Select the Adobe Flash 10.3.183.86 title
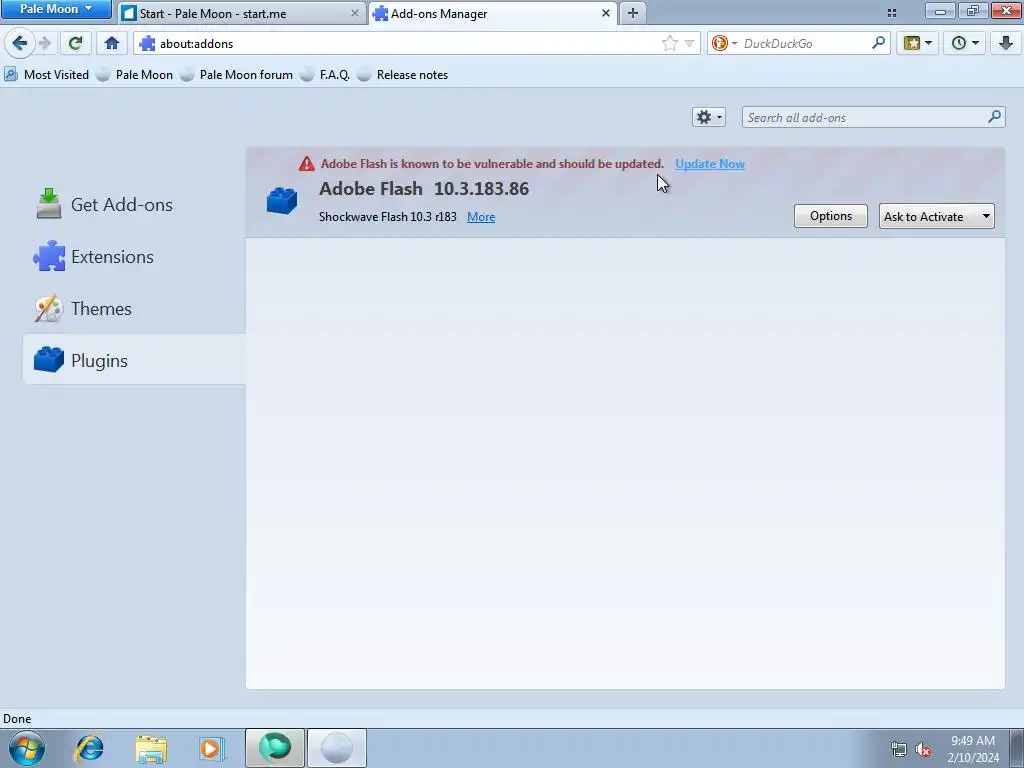 (424, 189)
